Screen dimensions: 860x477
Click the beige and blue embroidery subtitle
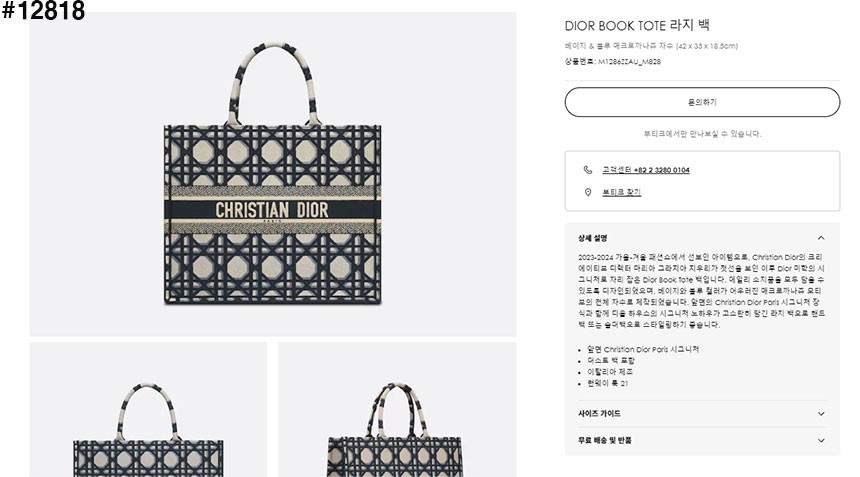click(x=651, y=46)
